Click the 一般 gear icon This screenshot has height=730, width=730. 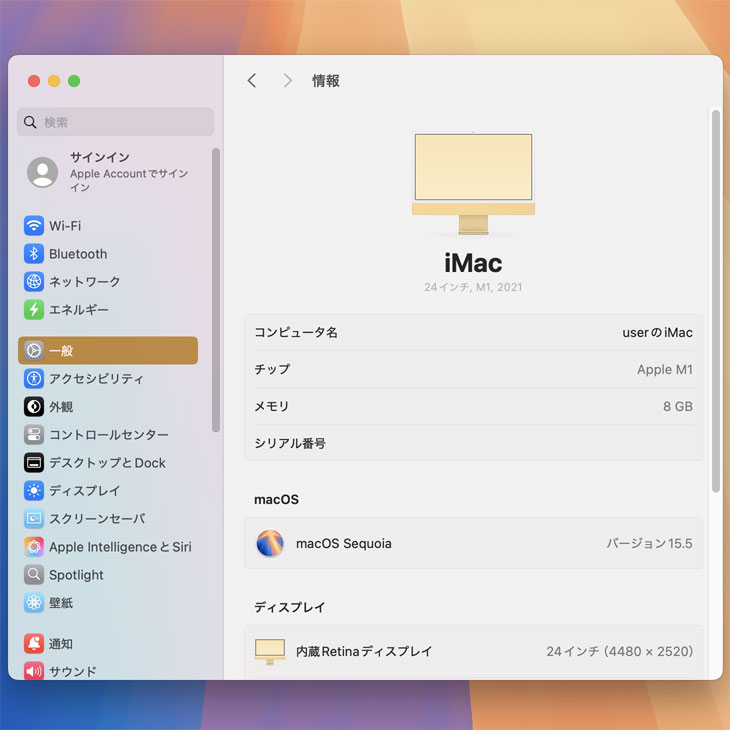34,351
